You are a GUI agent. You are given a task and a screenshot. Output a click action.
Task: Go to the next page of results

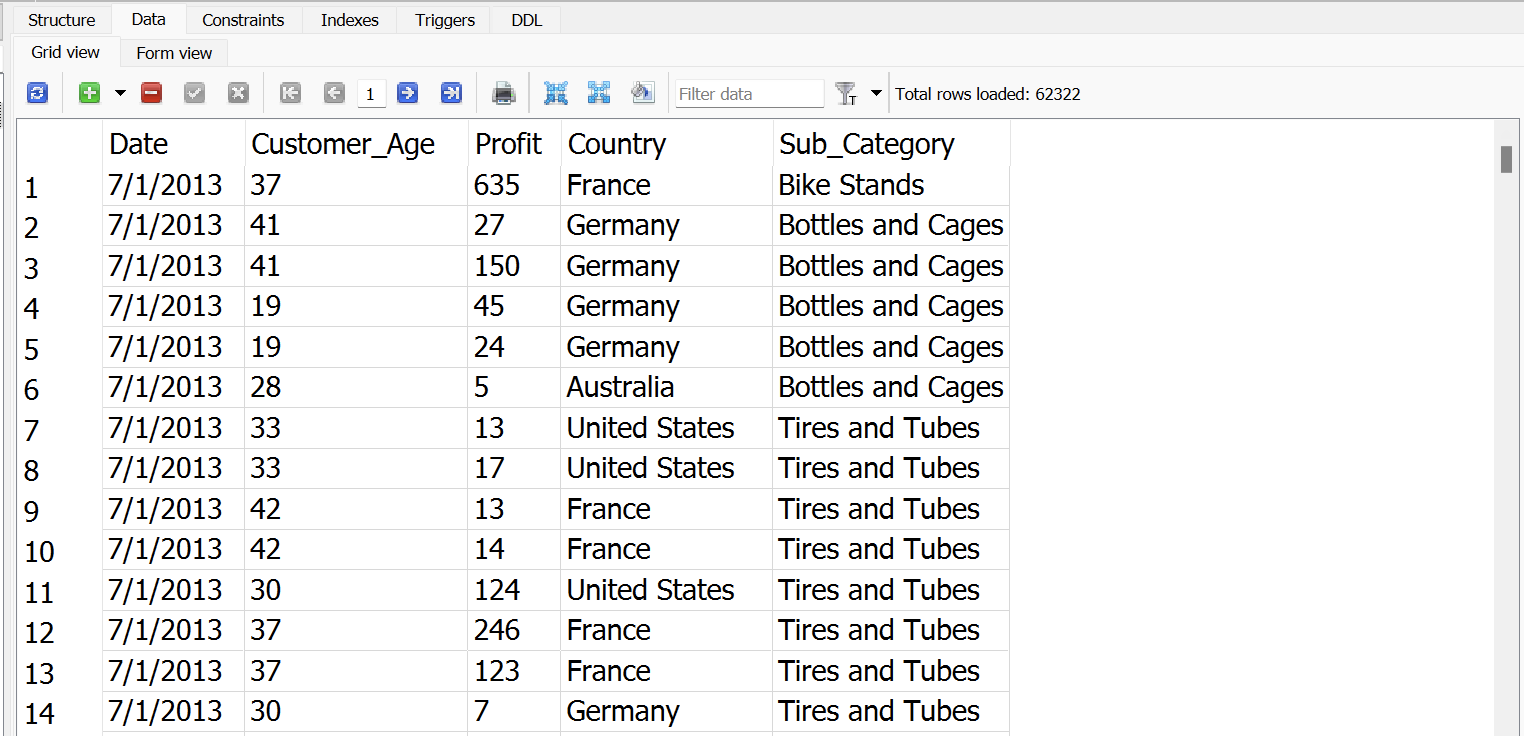(407, 92)
